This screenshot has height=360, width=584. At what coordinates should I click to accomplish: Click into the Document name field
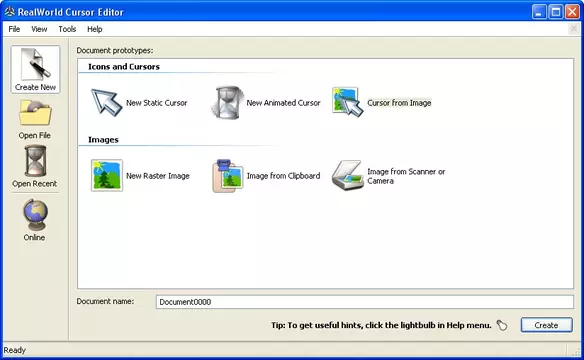[365, 302]
